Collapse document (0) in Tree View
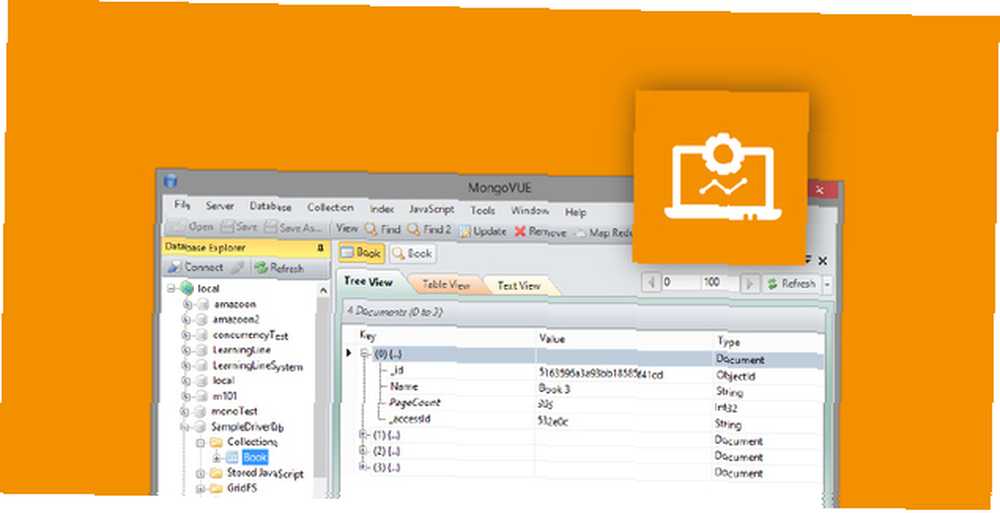The width and height of the screenshot is (1000, 513). [x=364, y=353]
